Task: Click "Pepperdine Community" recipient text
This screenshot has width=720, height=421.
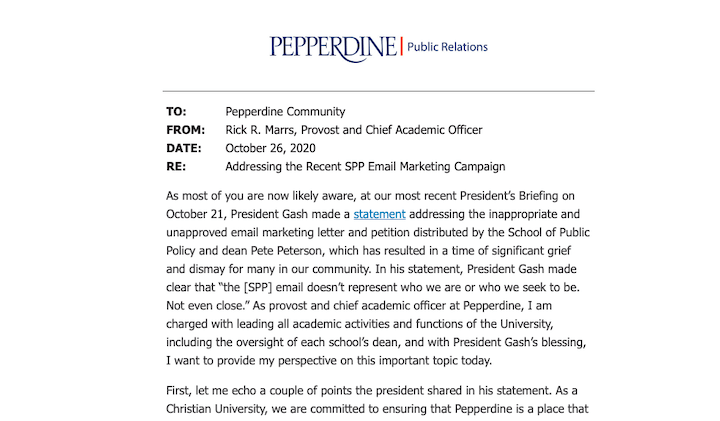Action: [x=285, y=112]
